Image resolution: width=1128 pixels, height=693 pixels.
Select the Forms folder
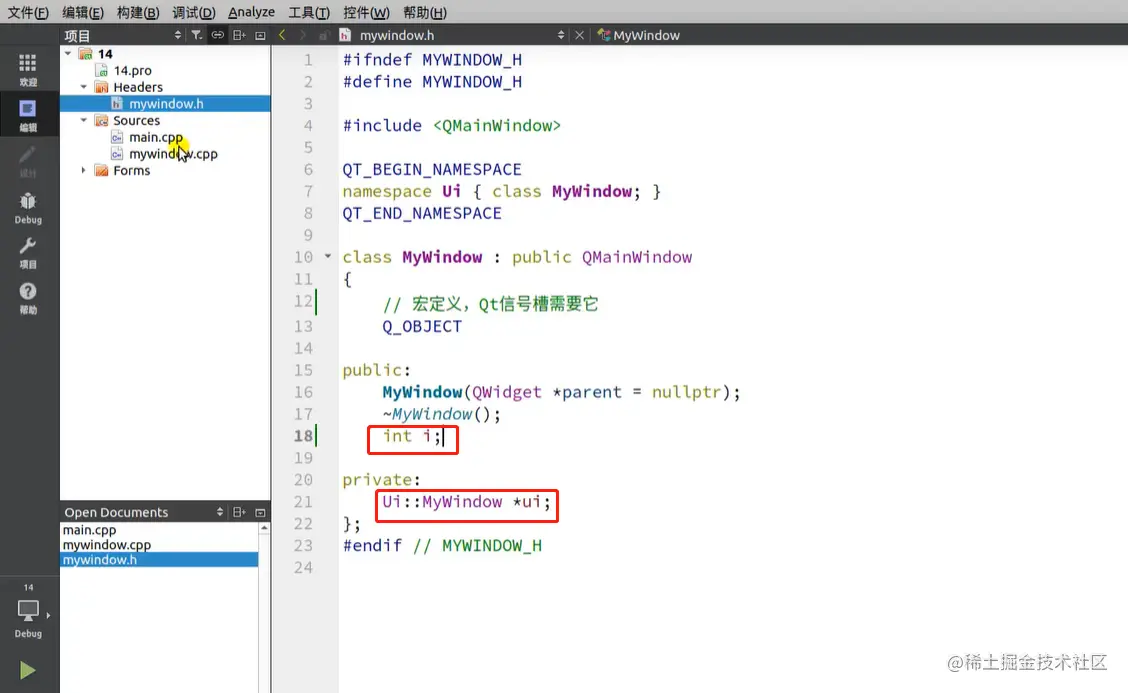tap(132, 170)
